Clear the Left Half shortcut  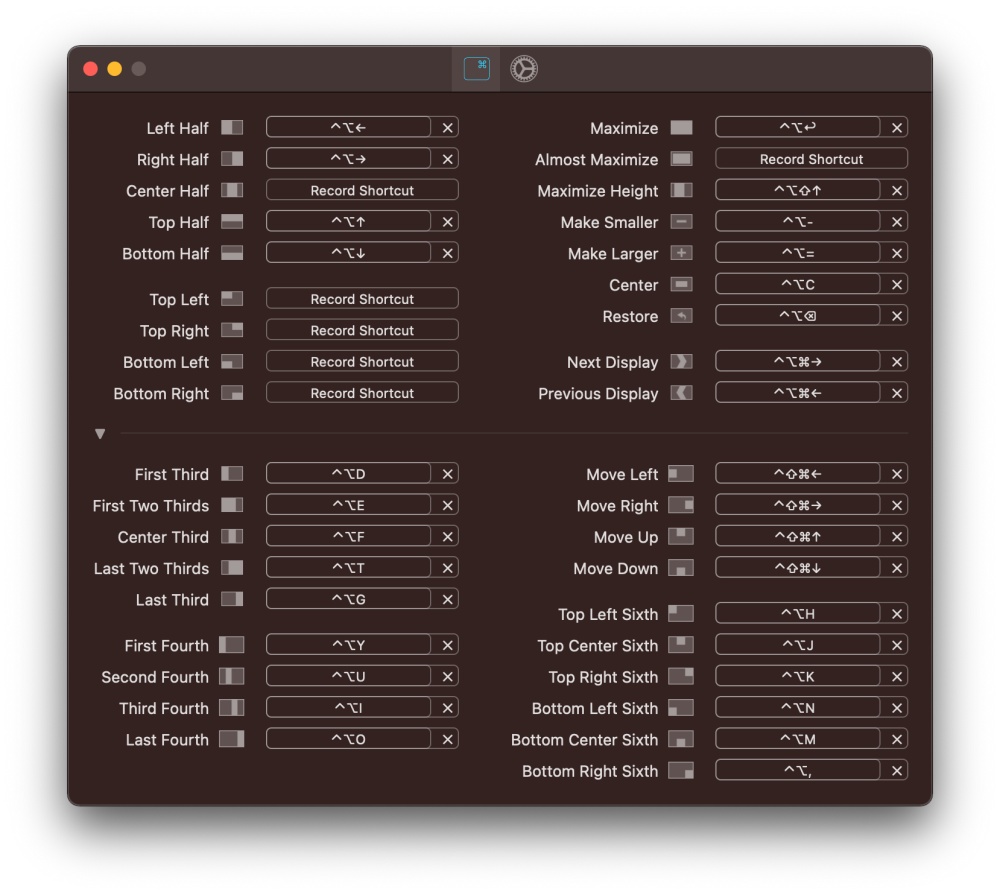(x=448, y=128)
